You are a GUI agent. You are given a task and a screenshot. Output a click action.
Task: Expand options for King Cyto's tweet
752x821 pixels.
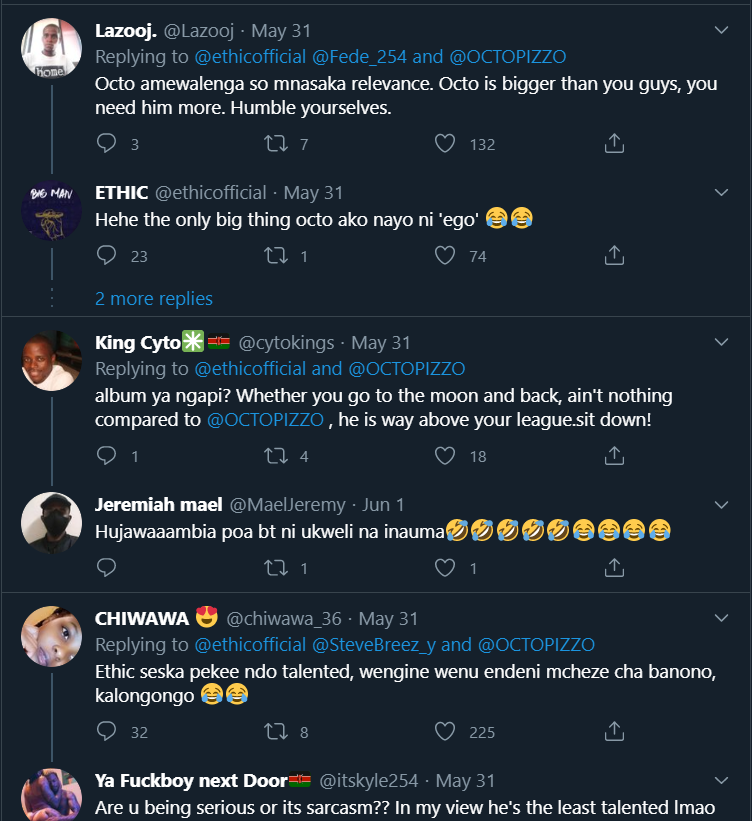click(x=722, y=342)
